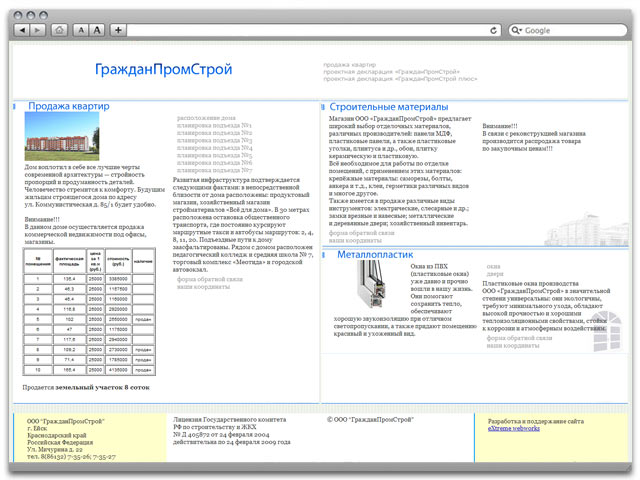Open планировка подъезда №3 link
Image resolution: width=640 pixels, height=480 pixels.
tap(214, 140)
